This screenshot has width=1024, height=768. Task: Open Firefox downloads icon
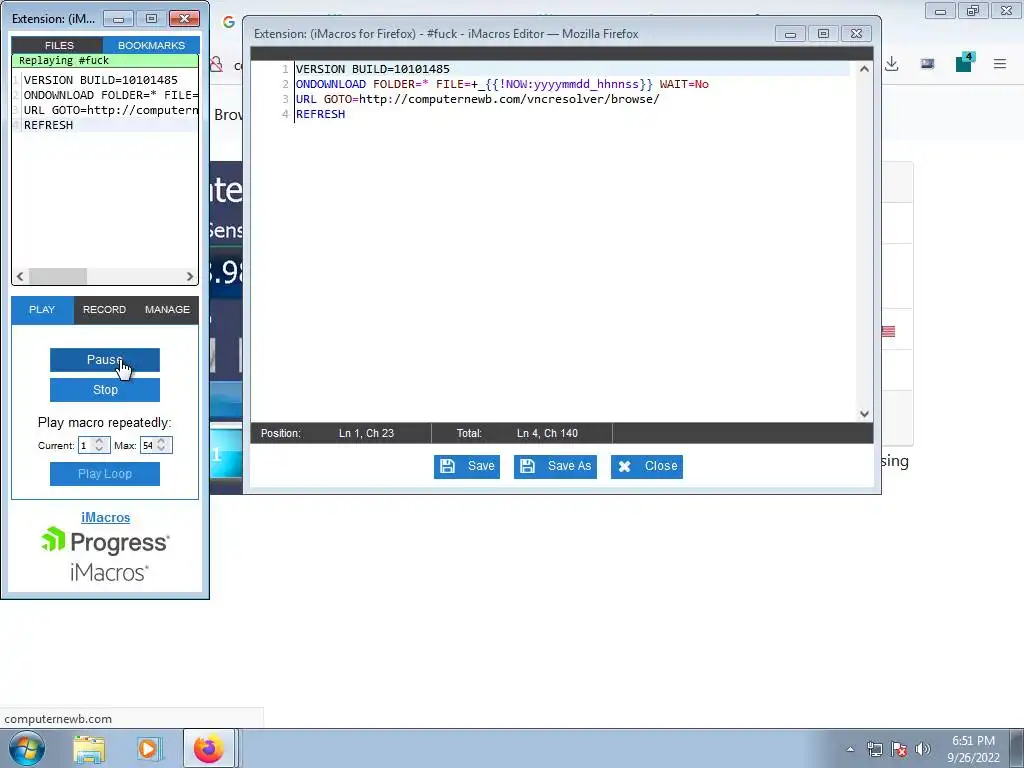[x=891, y=64]
